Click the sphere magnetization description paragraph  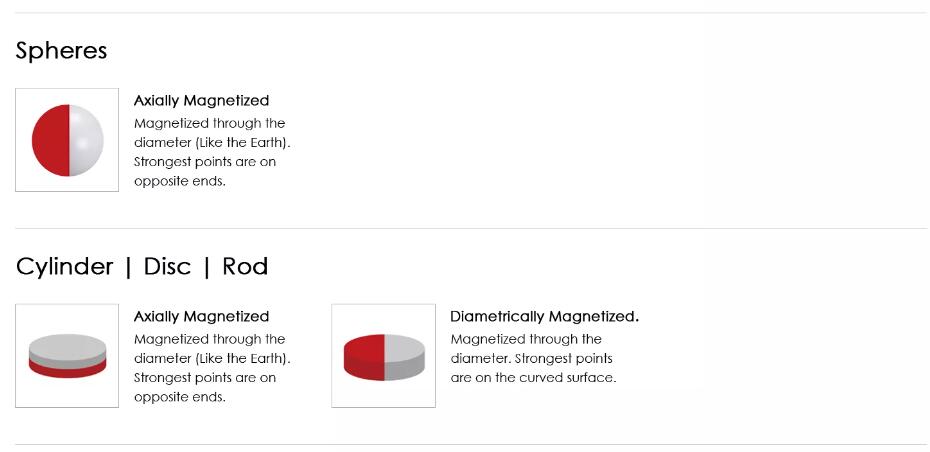click(x=212, y=152)
